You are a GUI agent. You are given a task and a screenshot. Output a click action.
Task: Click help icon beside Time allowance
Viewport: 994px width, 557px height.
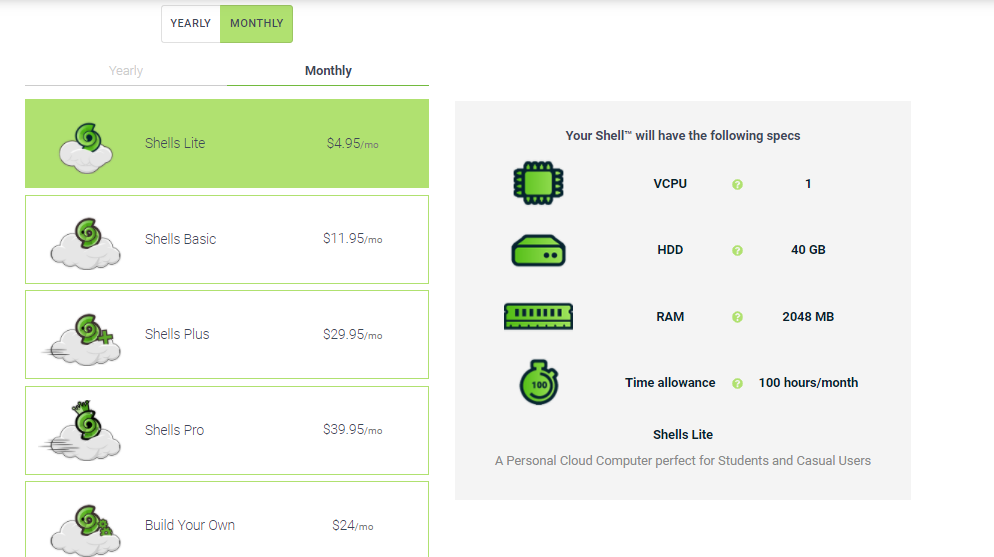point(737,384)
